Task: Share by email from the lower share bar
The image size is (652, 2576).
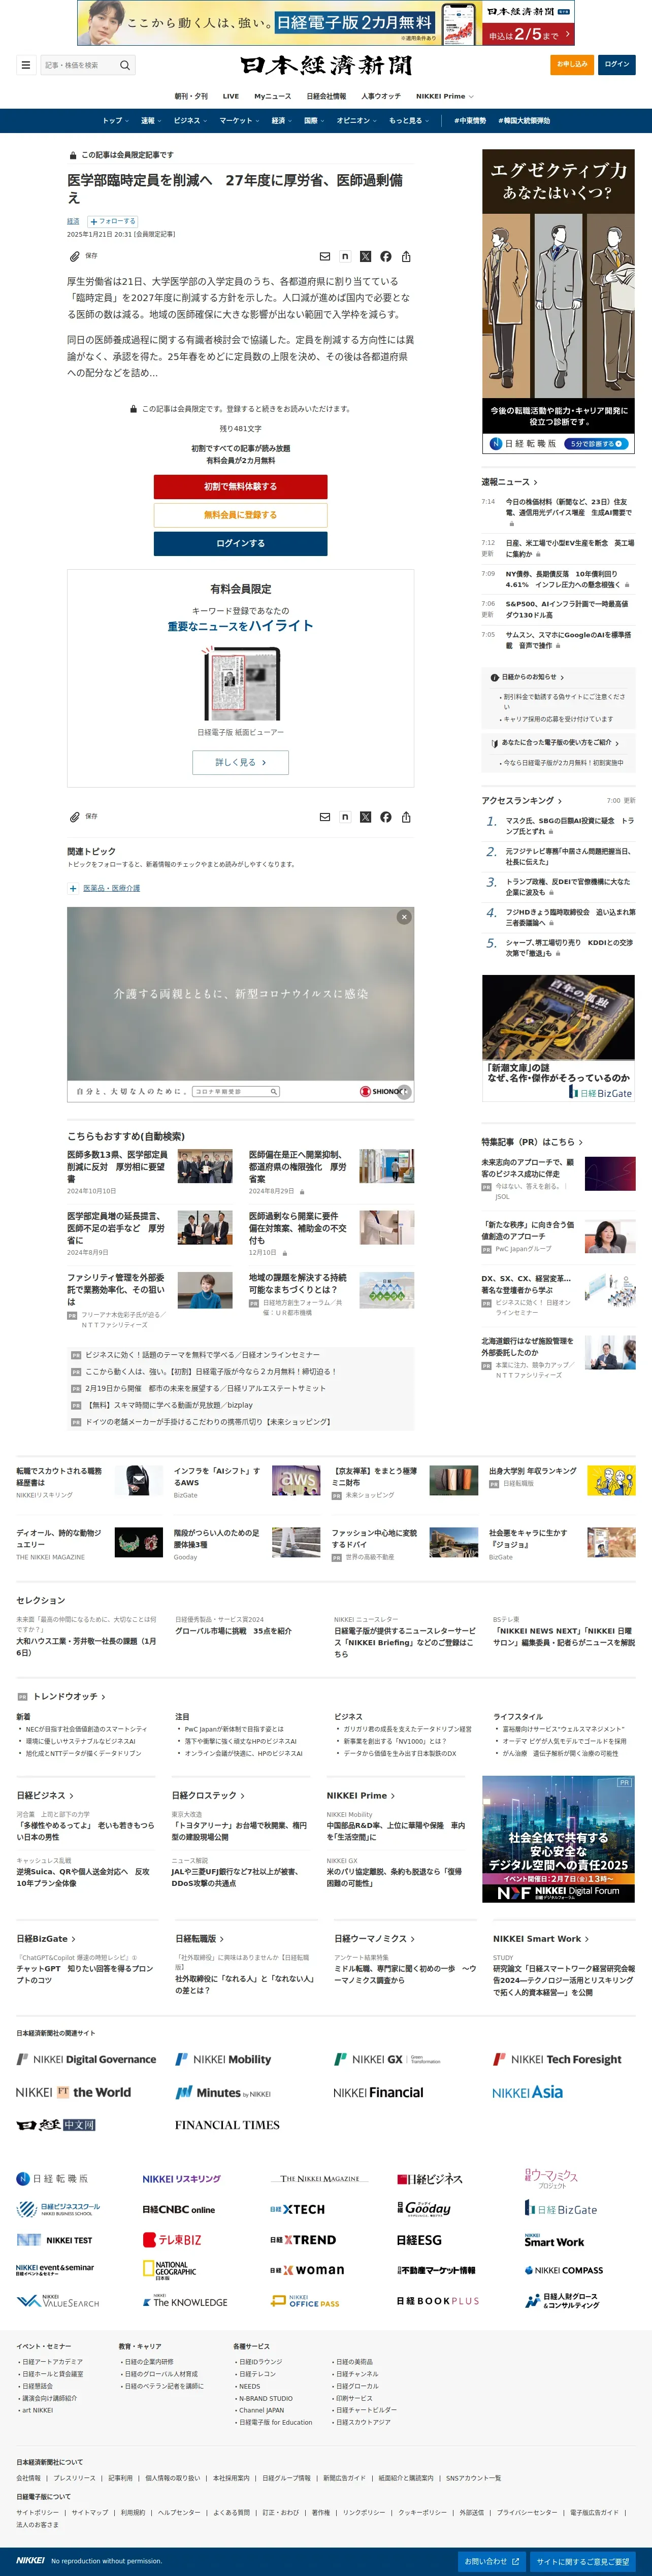Action: (324, 816)
